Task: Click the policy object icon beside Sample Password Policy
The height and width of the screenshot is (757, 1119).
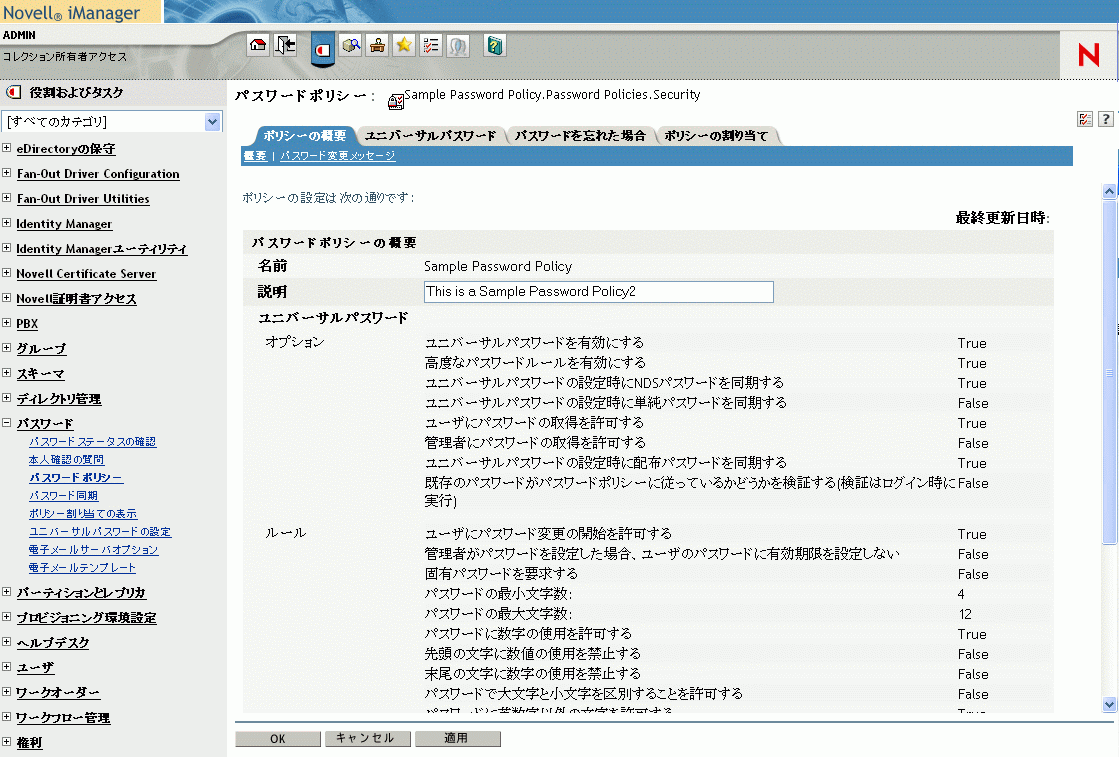Action: pyautogui.click(x=395, y=102)
